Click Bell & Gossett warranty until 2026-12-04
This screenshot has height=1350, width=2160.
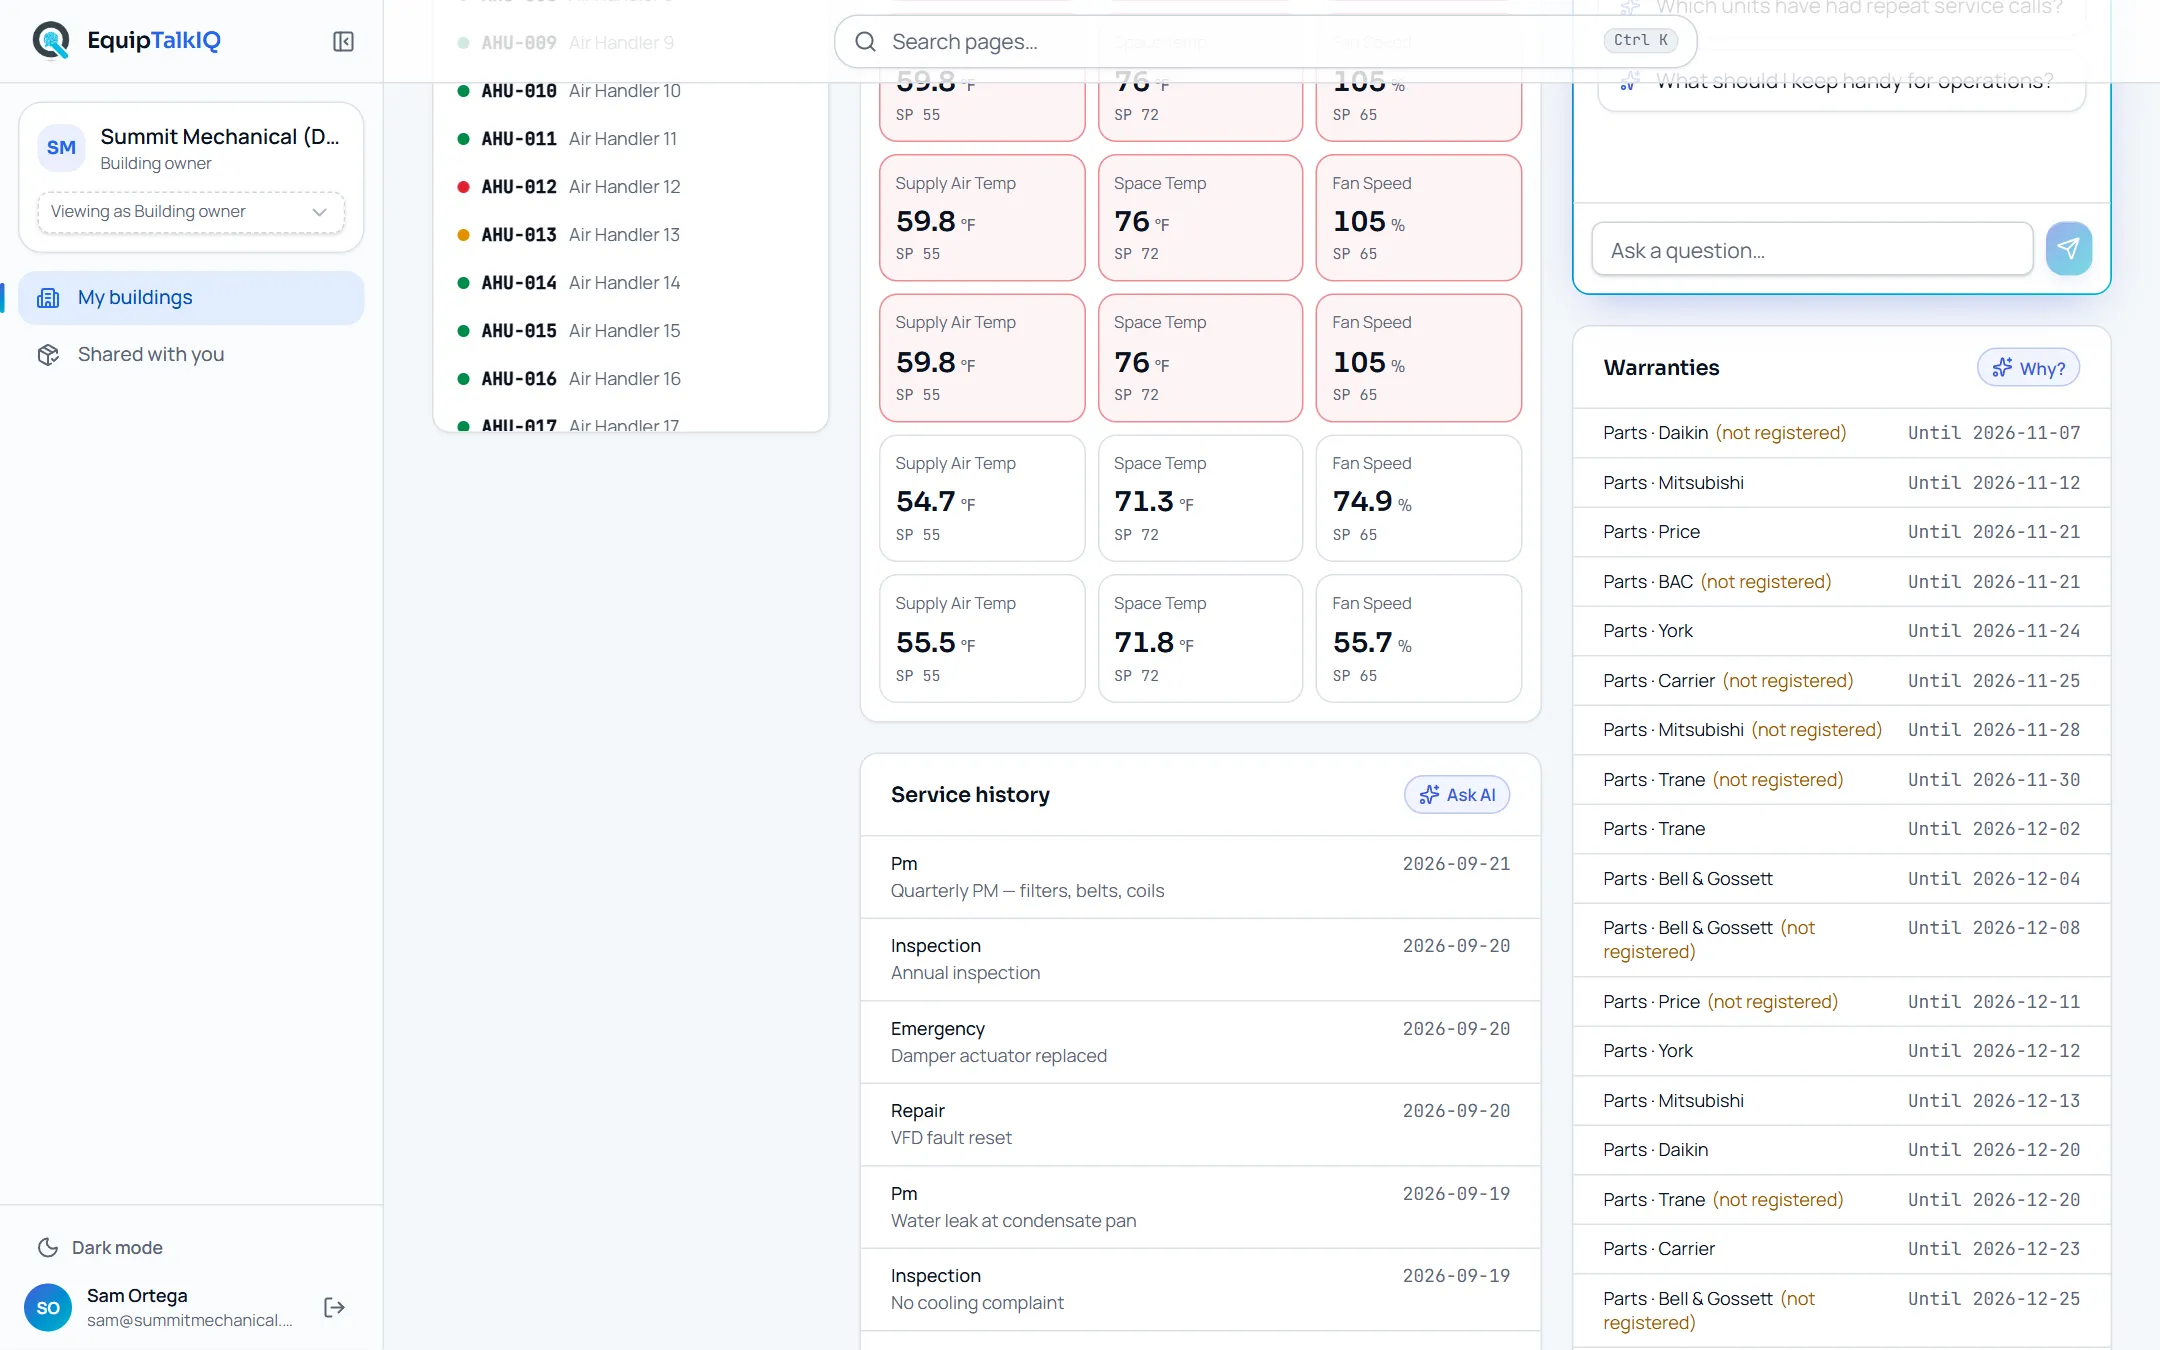click(x=1842, y=879)
